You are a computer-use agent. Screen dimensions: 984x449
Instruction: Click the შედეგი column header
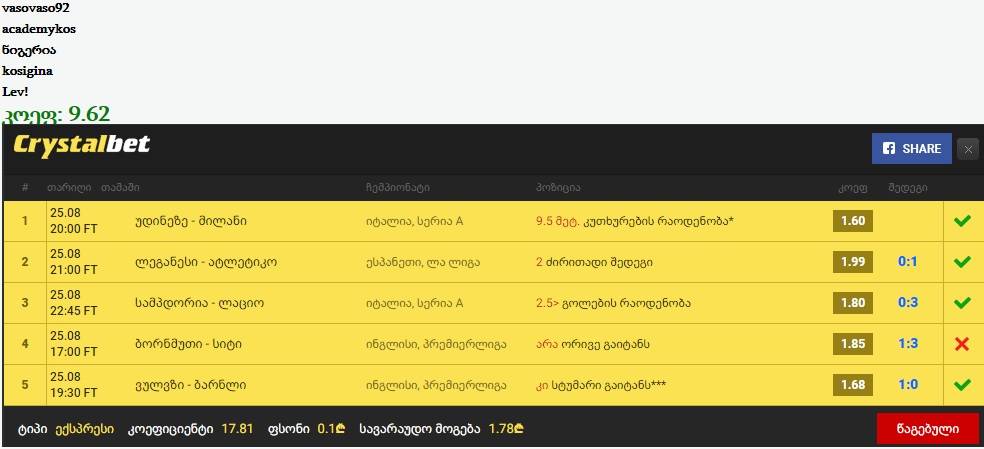907,188
